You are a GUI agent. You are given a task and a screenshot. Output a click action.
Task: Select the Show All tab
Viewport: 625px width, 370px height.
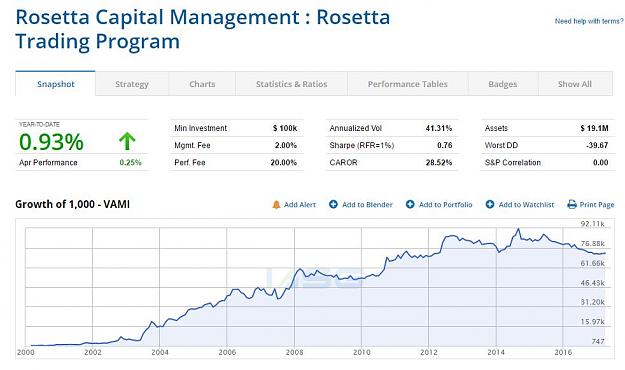[x=575, y=84]
